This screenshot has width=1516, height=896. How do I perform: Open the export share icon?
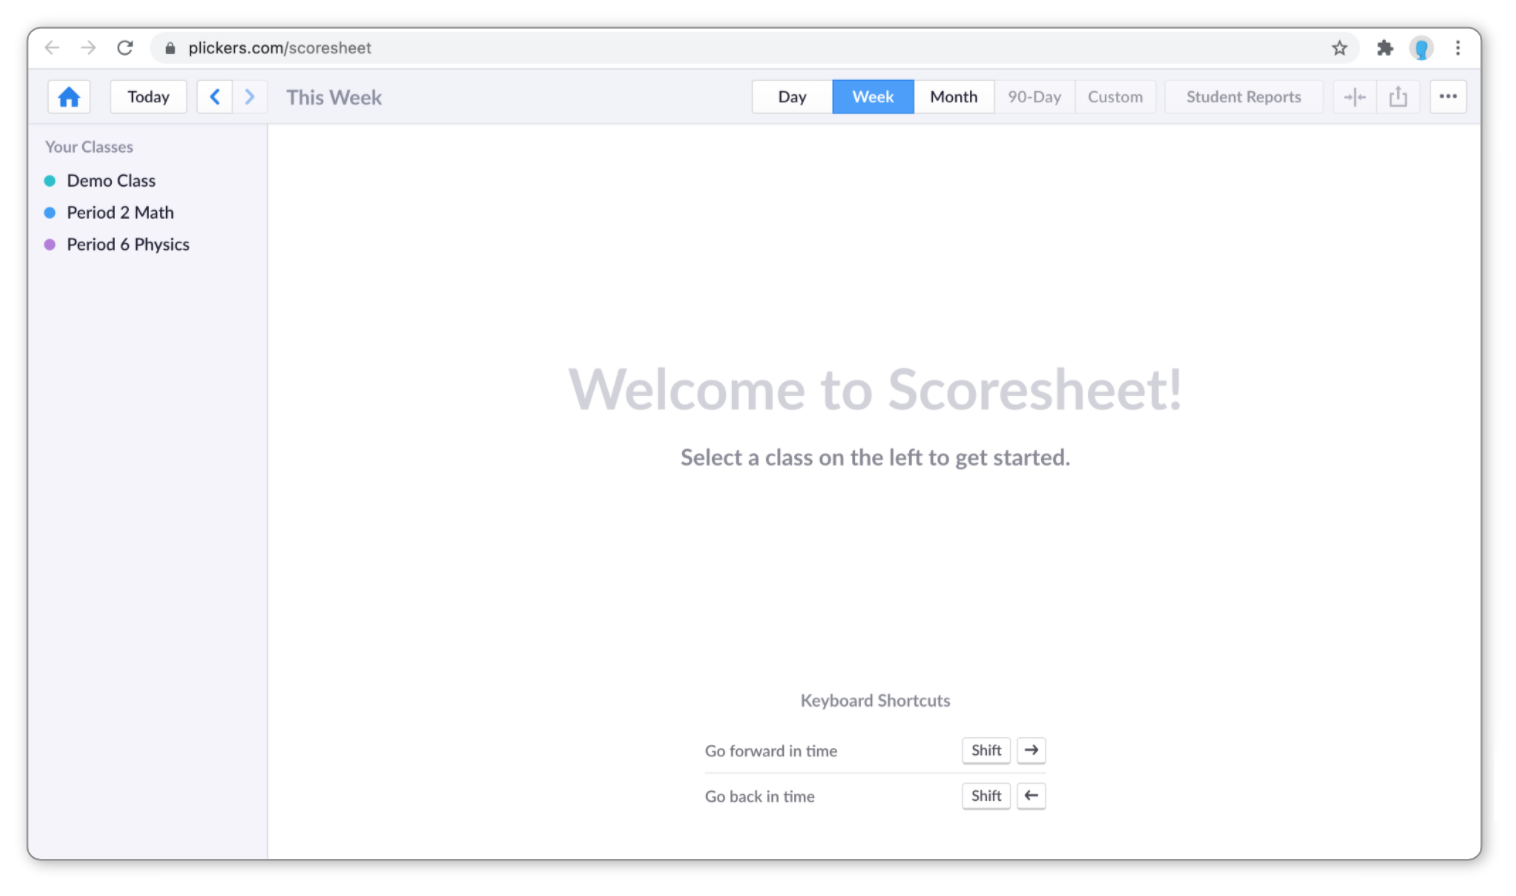[1398, 97]
